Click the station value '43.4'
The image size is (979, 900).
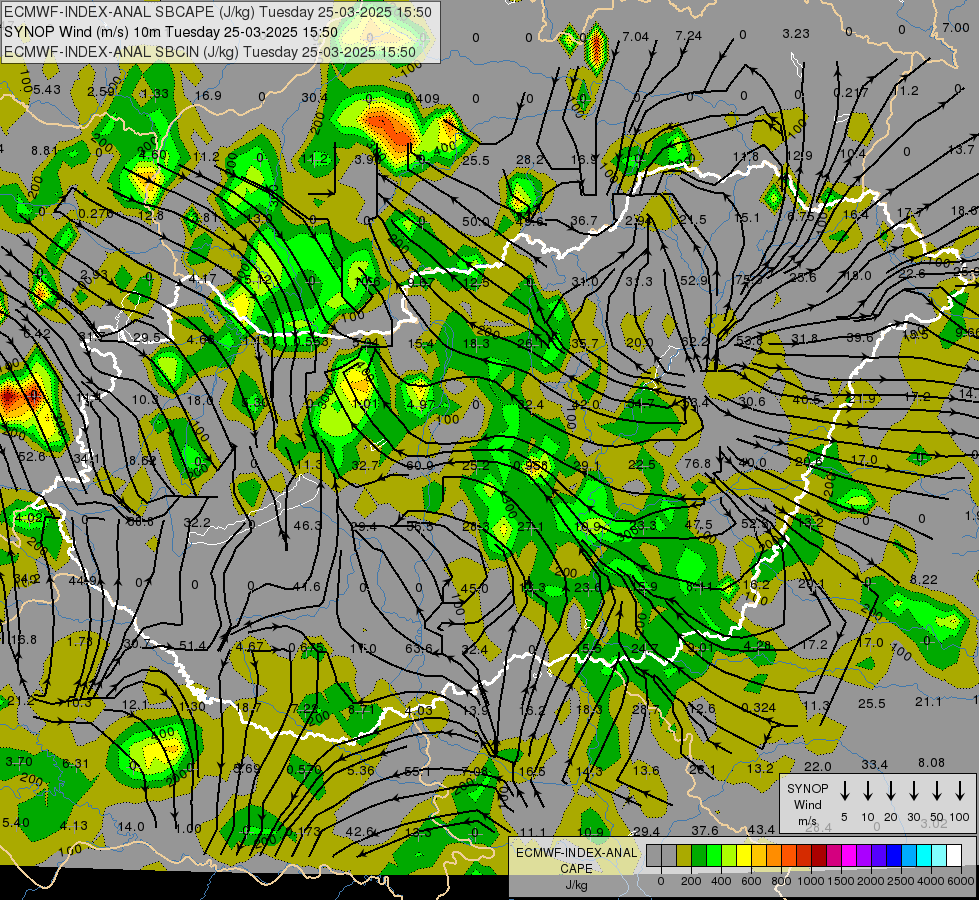(x=761, y=829)
